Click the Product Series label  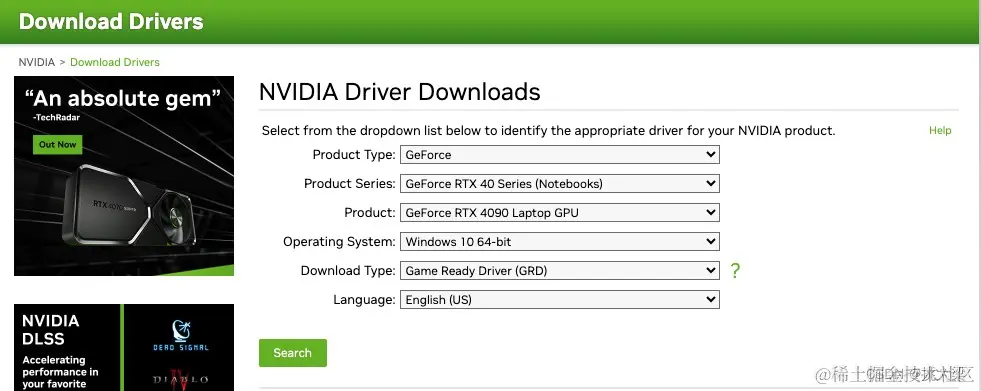point(350,184)
